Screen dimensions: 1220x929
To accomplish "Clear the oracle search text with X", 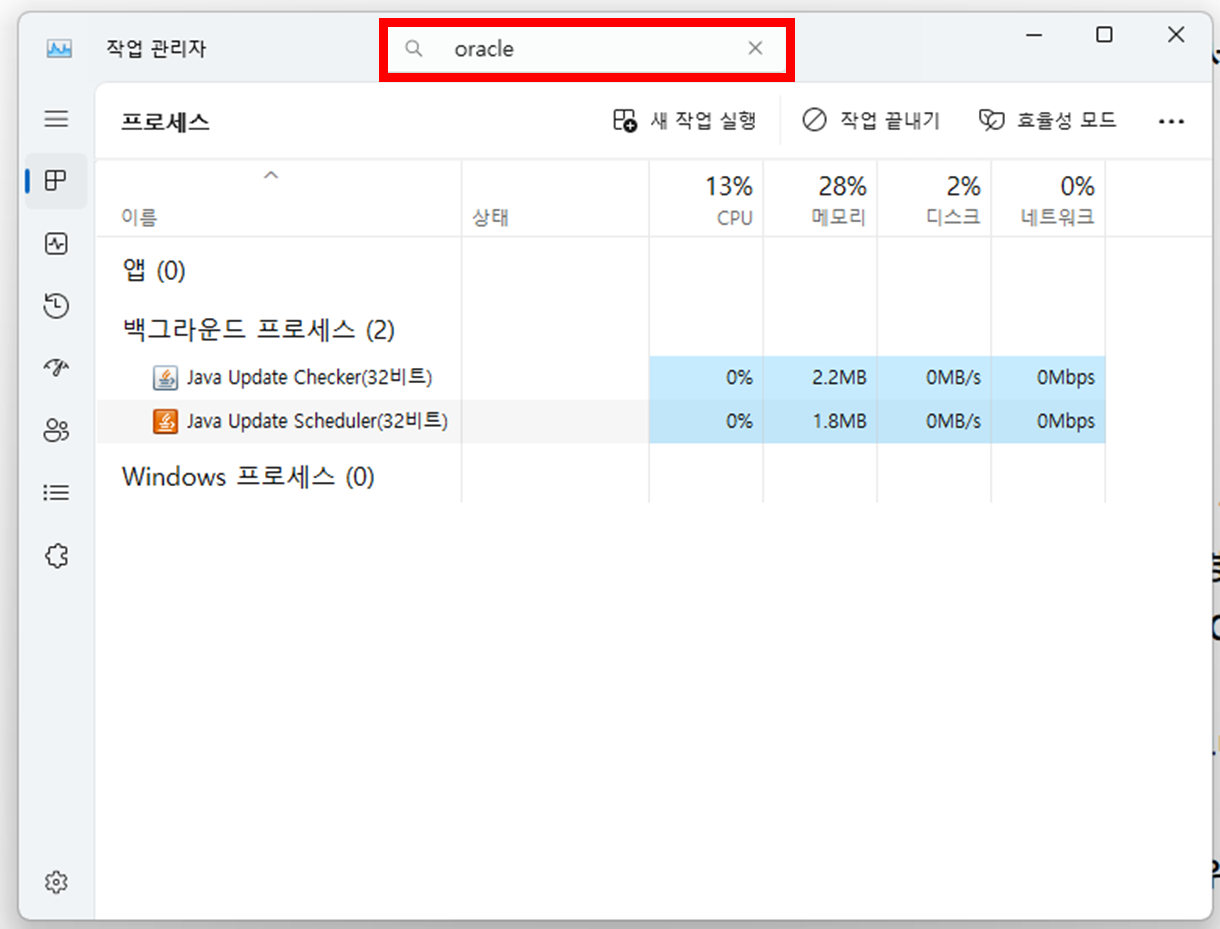I will coord(756,48).
